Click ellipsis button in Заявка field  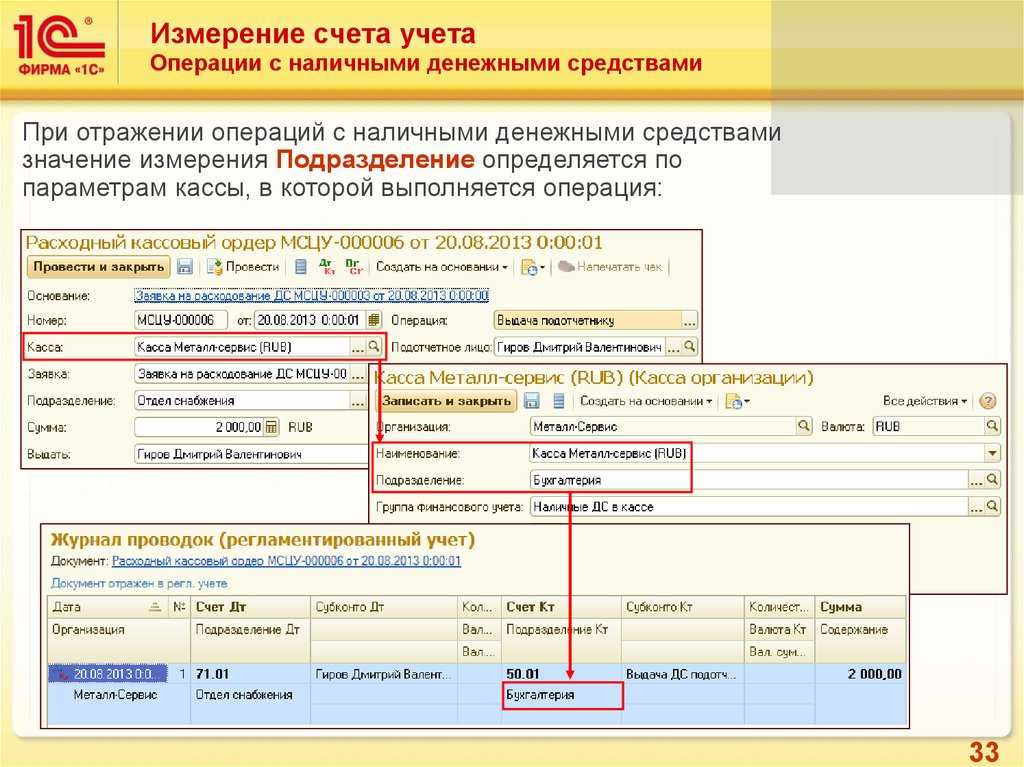pyautogui.click(x=358, y=374)
